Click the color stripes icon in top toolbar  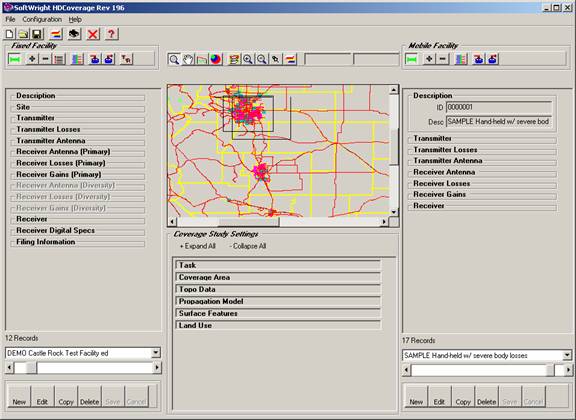(x=56, y=34)
